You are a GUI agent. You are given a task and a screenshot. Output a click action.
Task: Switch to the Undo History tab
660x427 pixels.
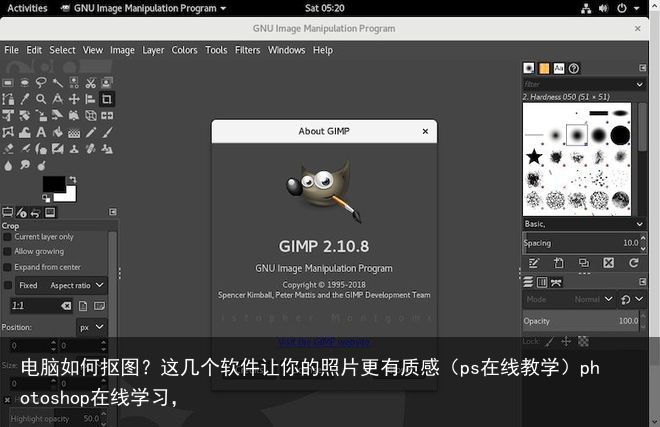[x=35, y=213]
